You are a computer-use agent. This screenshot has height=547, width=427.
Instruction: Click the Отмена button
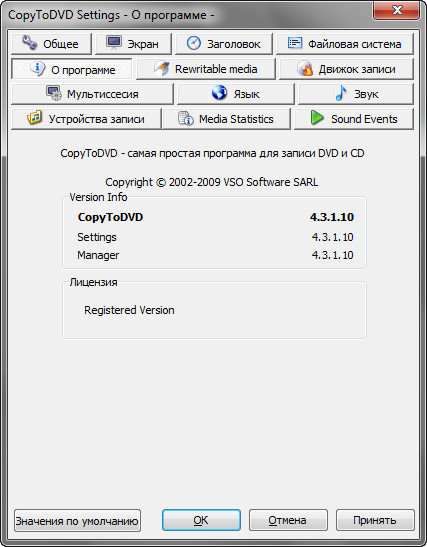point(288,520)
